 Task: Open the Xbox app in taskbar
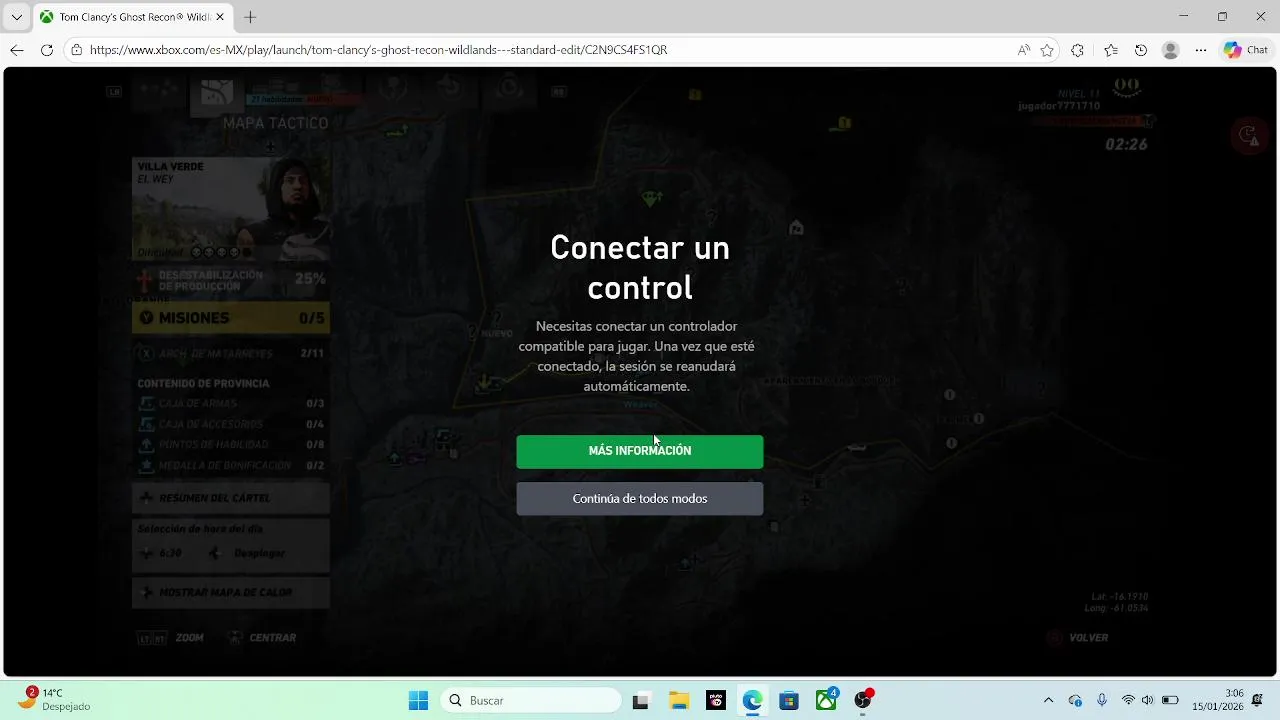pos(827,701)
